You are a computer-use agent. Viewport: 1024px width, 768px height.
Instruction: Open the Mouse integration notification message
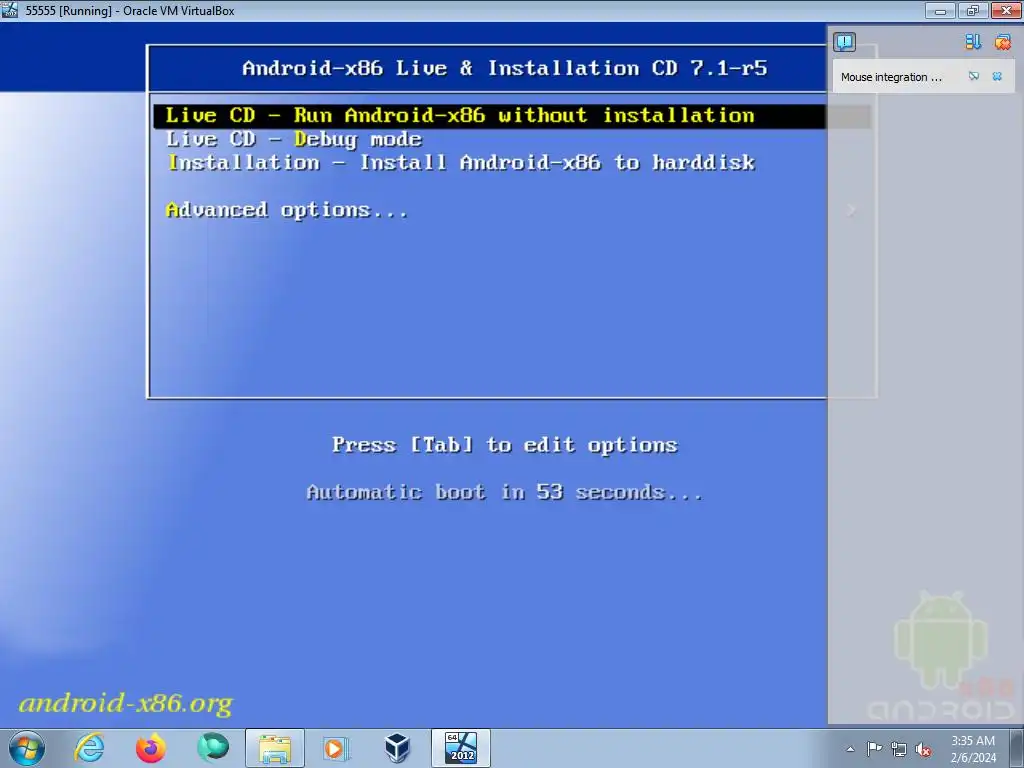click(891, 77)
